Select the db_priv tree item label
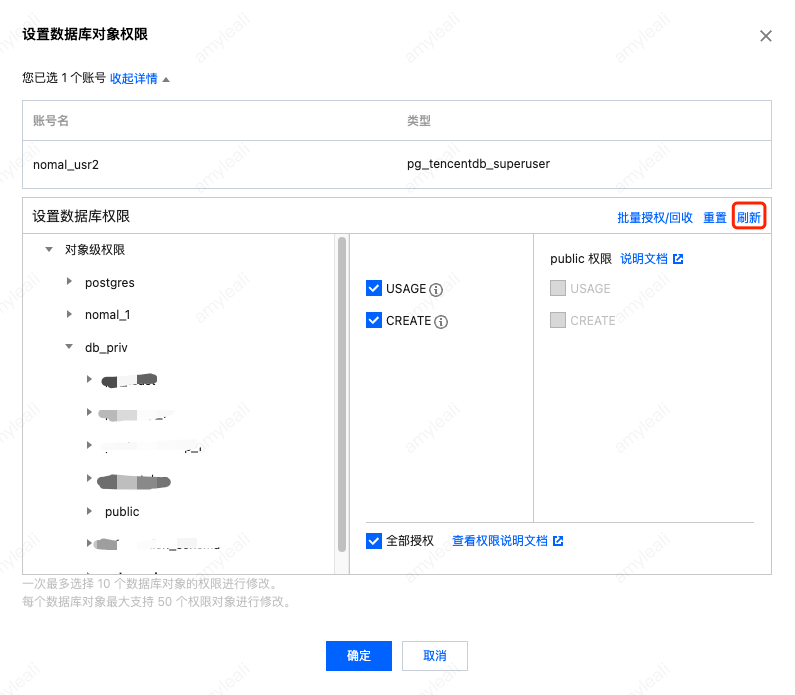 [x=106, y=348]
